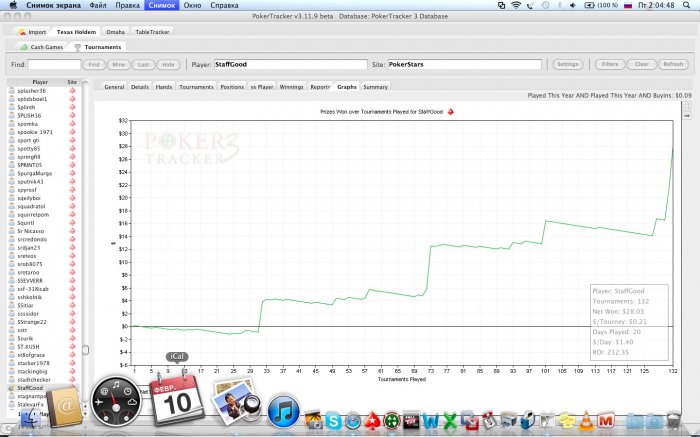
Task: Switch to the Import tab
Action: [x=32, y=32]
